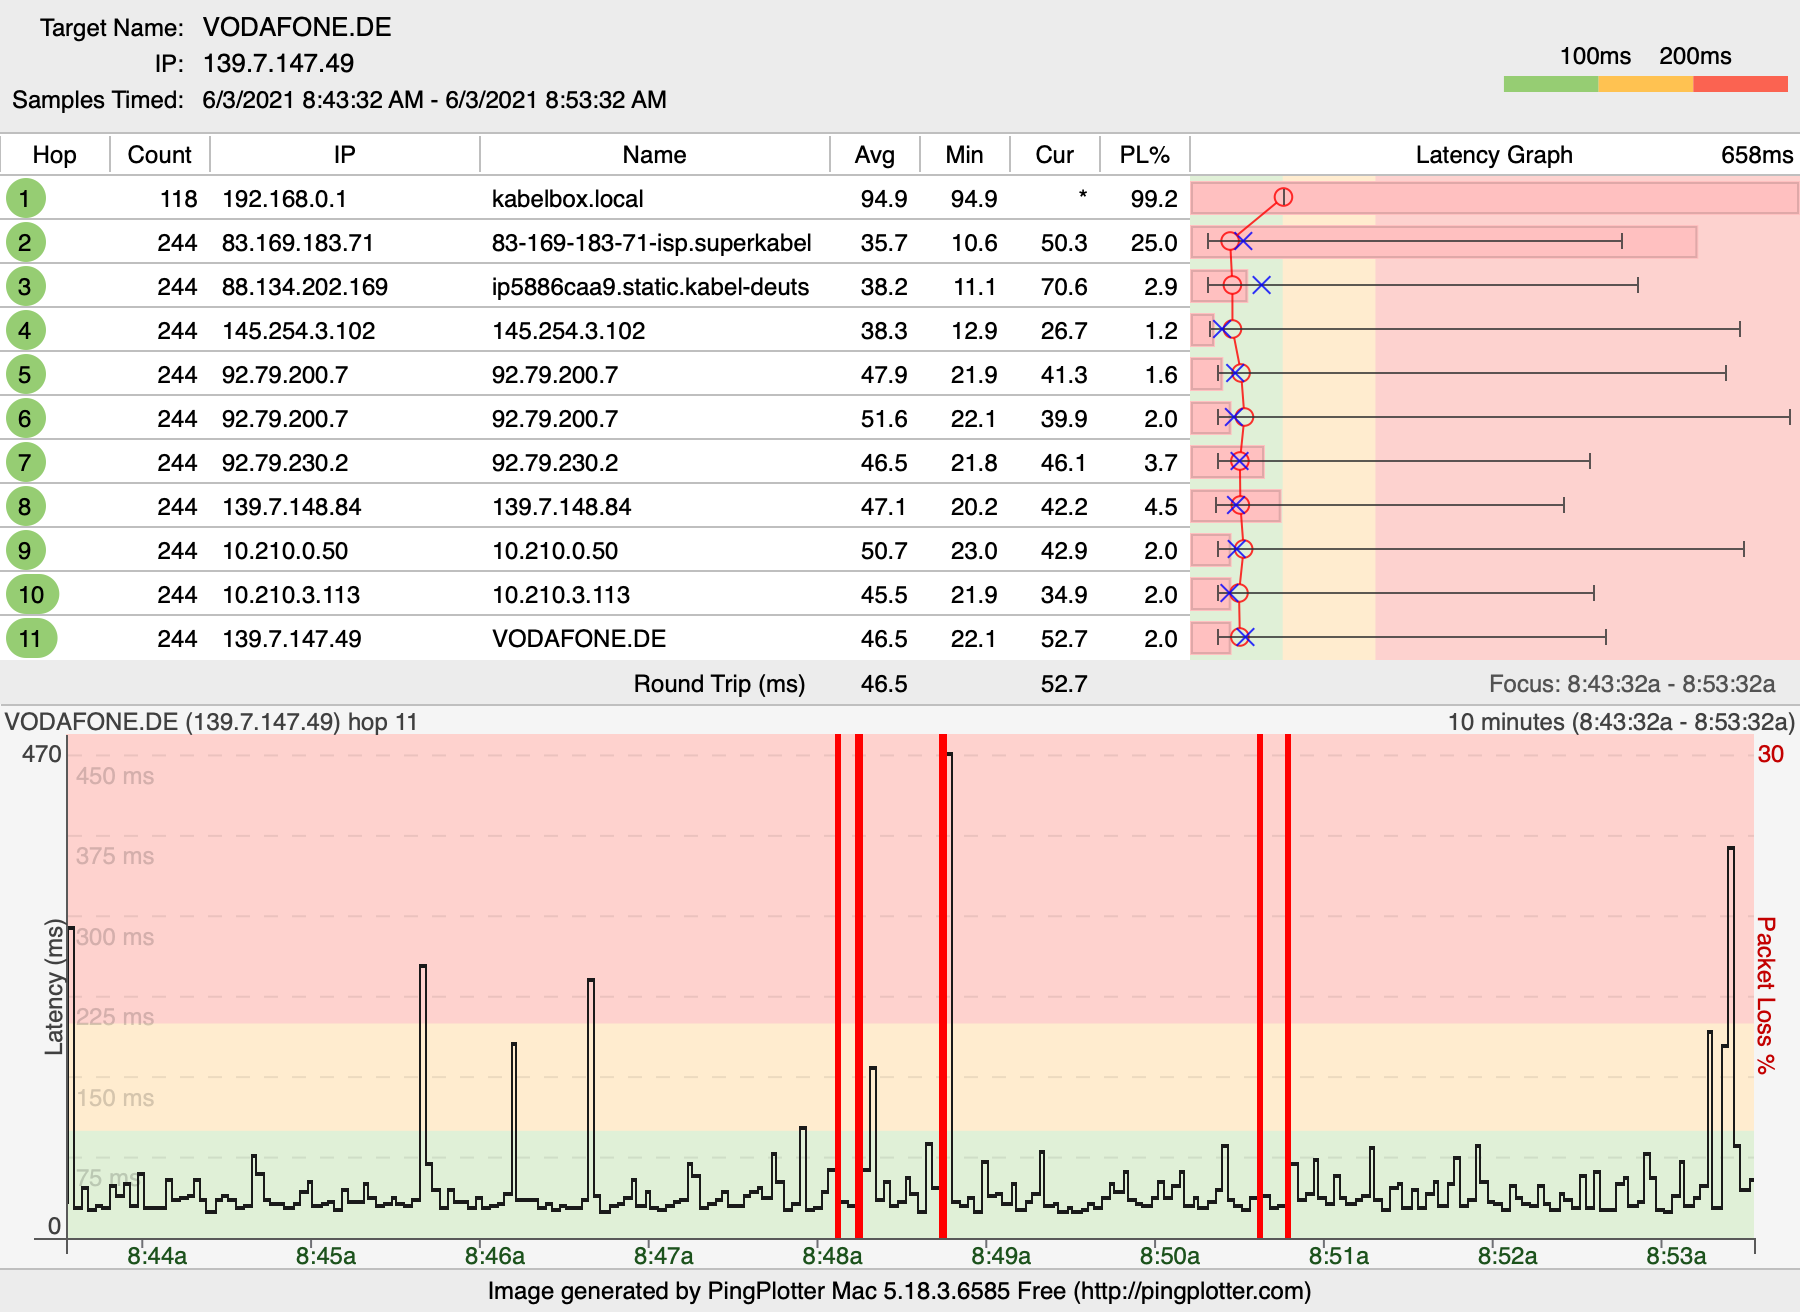
Task: Select the hop 2 green circle badge
Action: pos(25,242)
